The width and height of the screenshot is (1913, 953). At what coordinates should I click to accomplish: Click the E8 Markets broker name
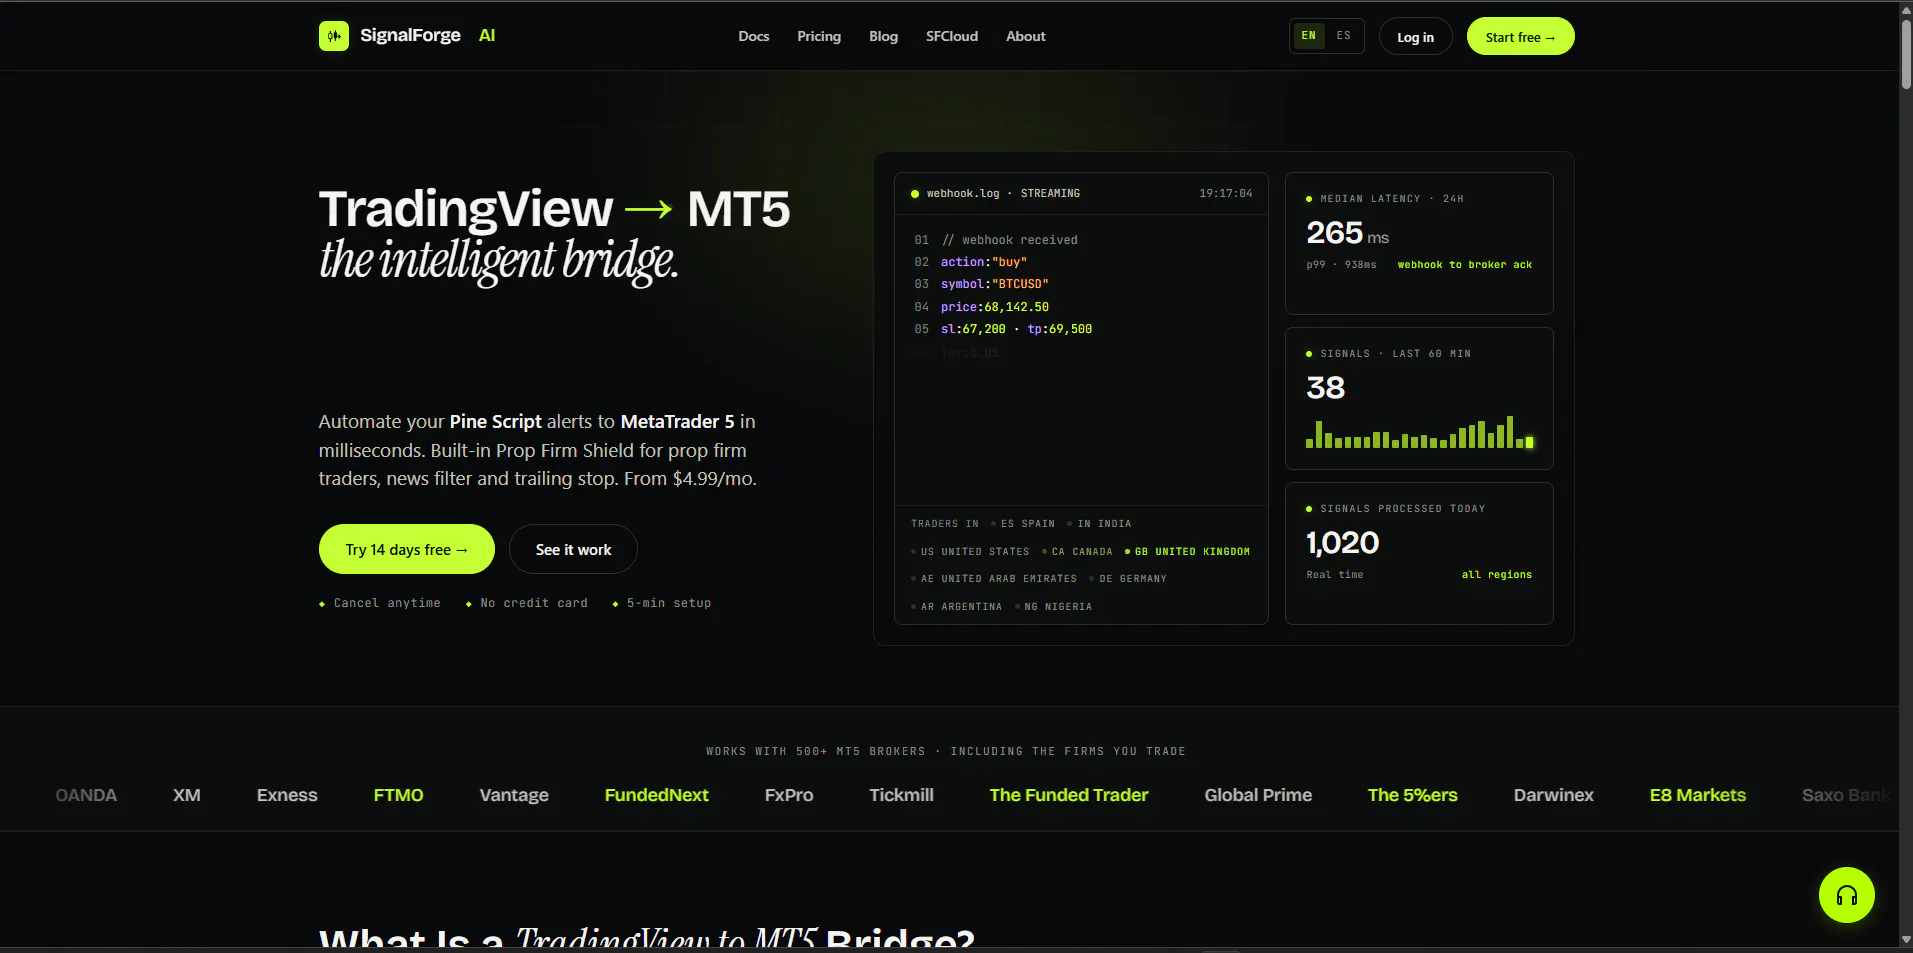(x=1697, y=795)
